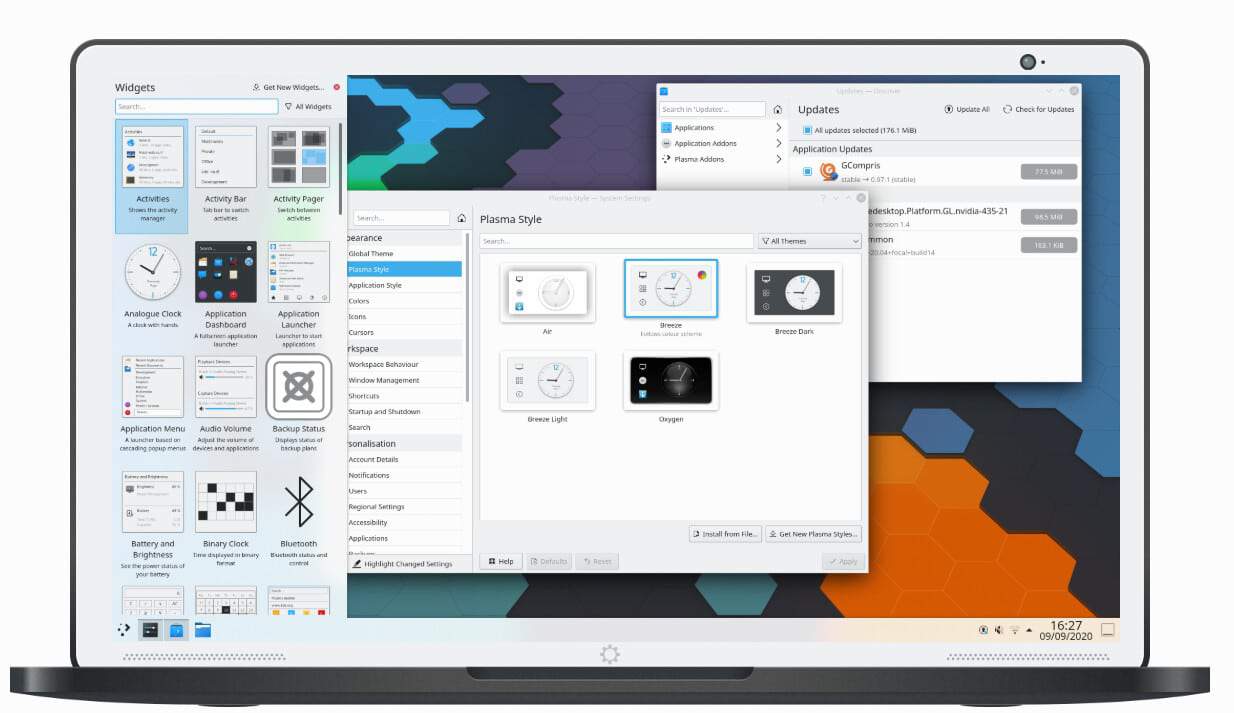
Task: Open Window Management settings
Action: click(x=405, y=380)
